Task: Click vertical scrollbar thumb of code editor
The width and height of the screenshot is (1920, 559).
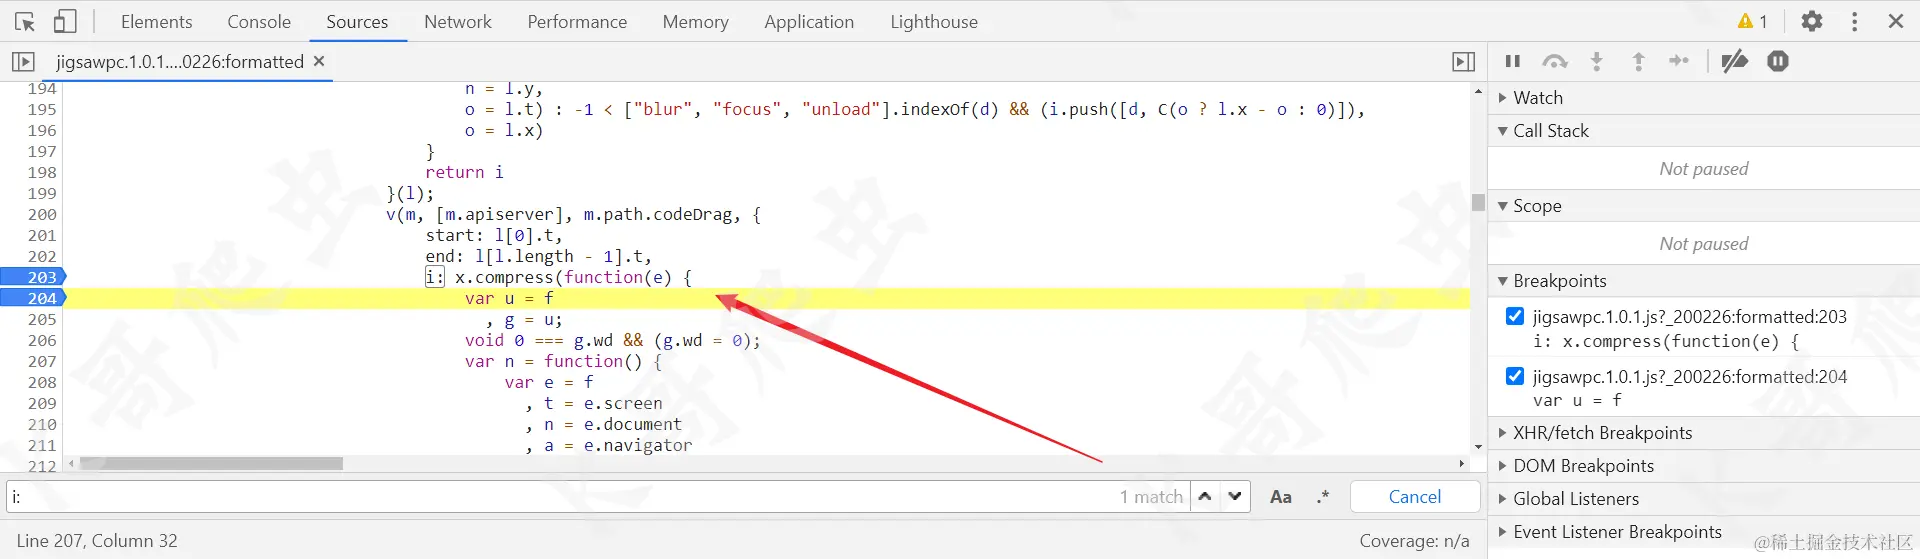Action: pos(1478,202)
